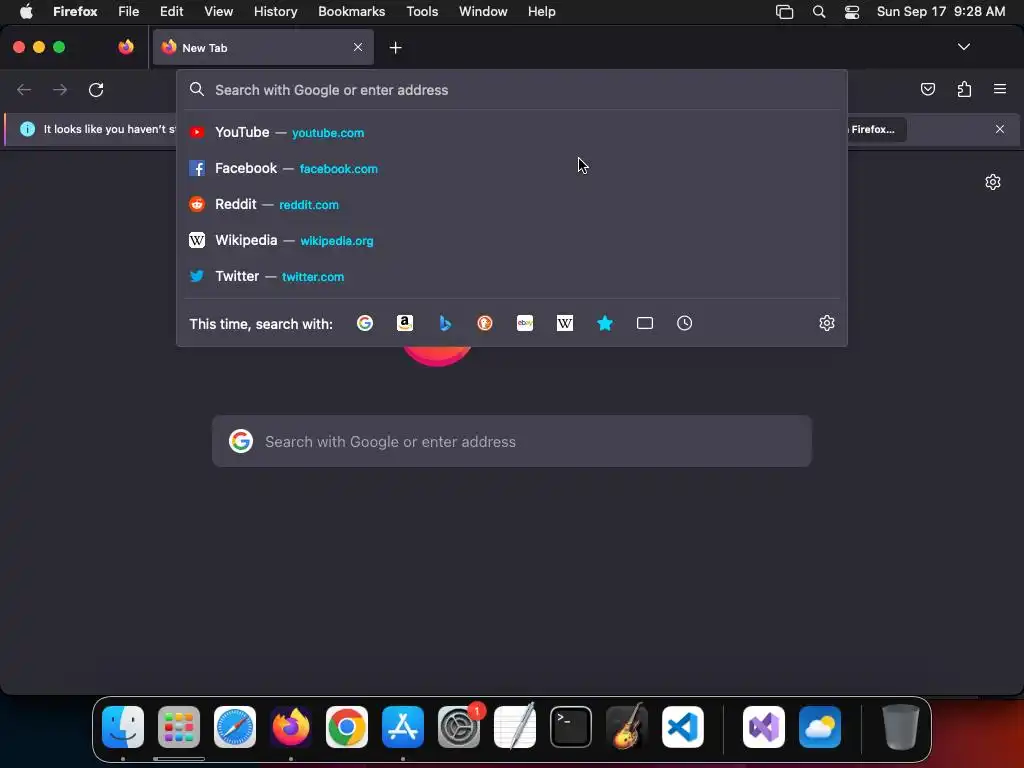This screenshot has width=1024, height=768.
Task: Search this time with eBay icon
Action: (x=525, y=323)
